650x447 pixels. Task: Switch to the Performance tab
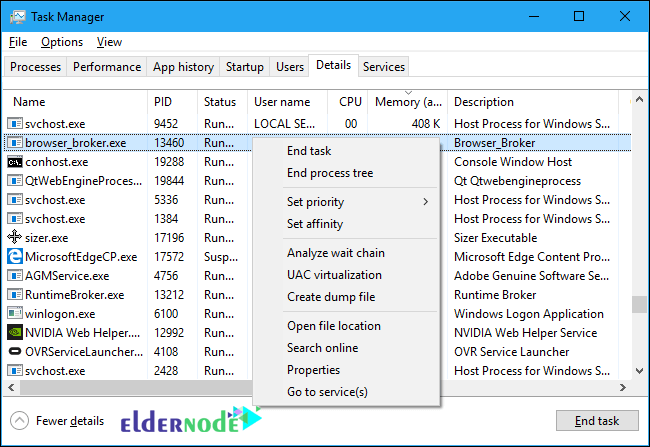pyautogui.click(x=107, y=67)
